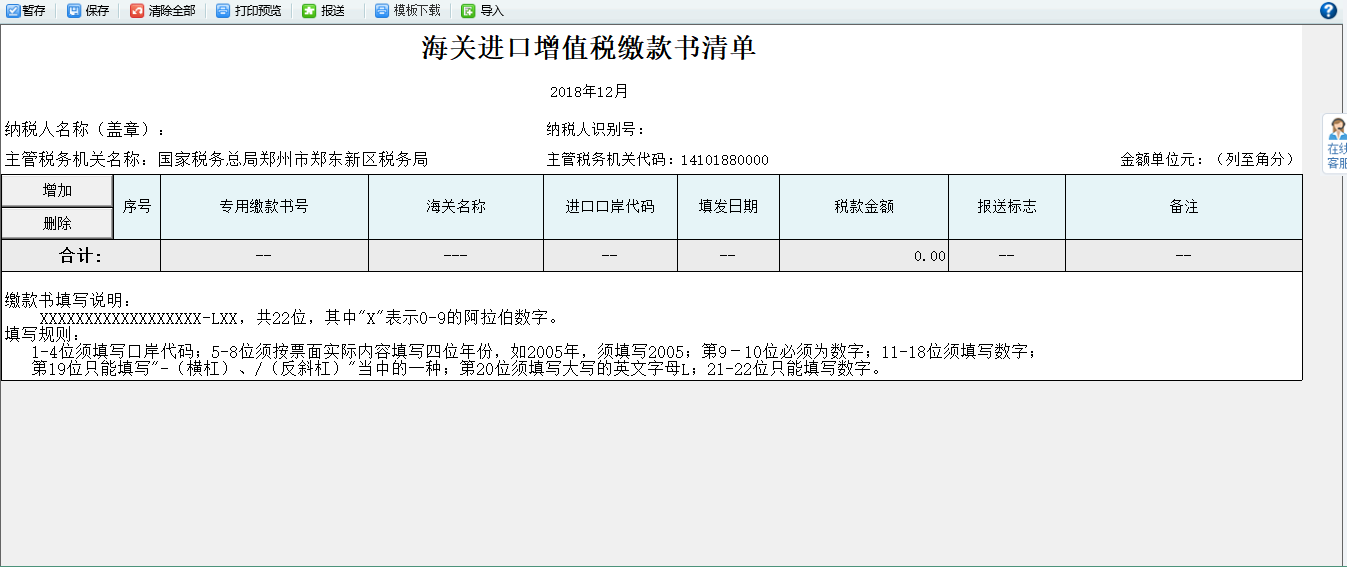Open help via the blue question mark
This screenshot has height=570, width=1347.
click(1328, 11)
